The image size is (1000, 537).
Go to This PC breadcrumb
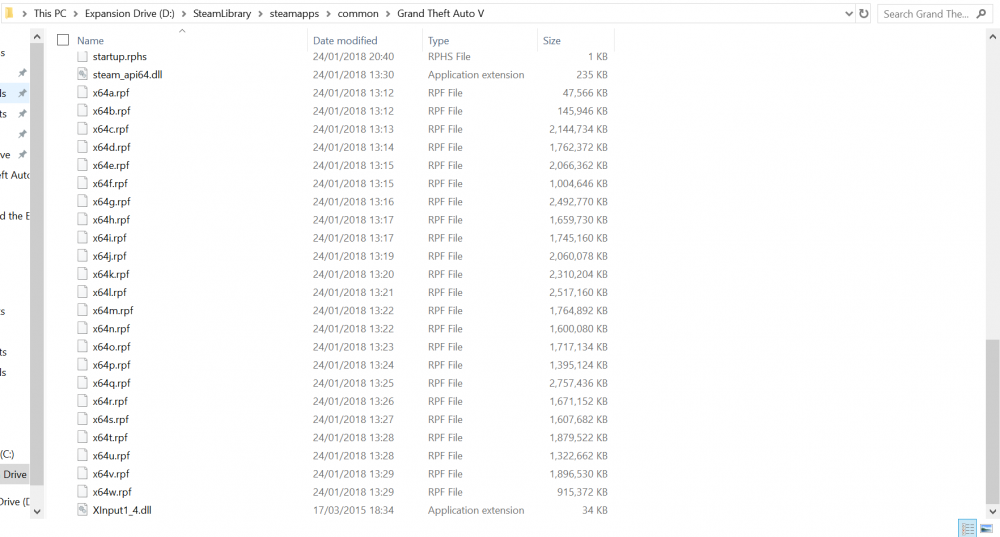[x=50, y=13]
